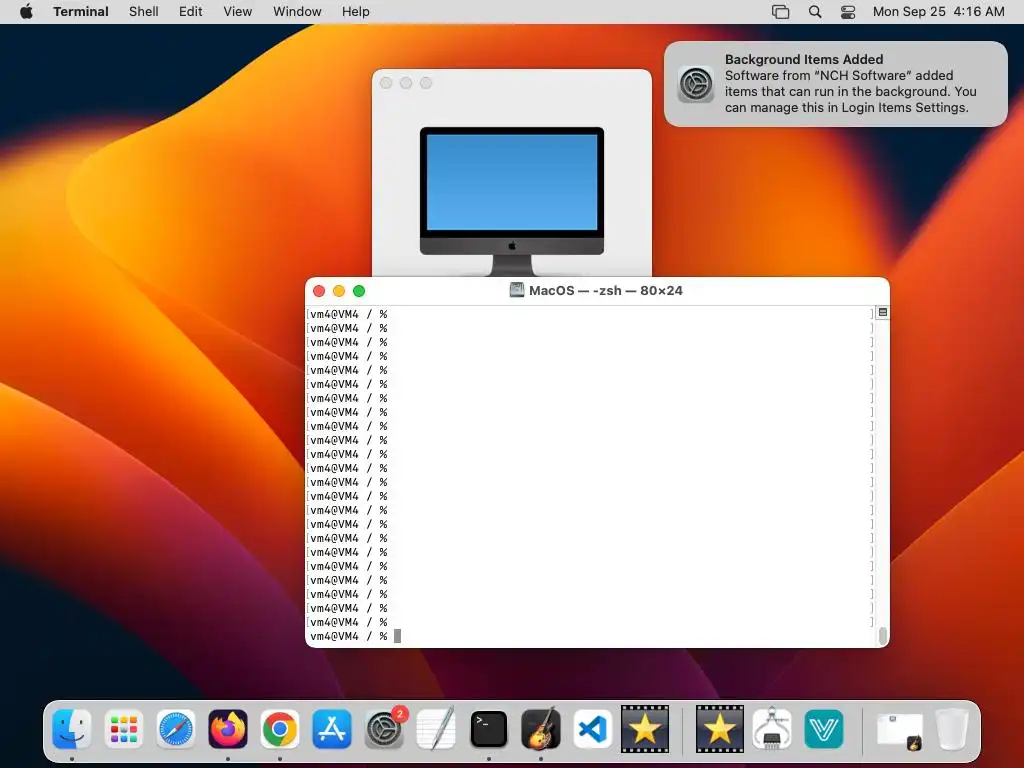Open the Help menu
The height and width of the screenshot is (768, 1024).
(x=356, y=12)
